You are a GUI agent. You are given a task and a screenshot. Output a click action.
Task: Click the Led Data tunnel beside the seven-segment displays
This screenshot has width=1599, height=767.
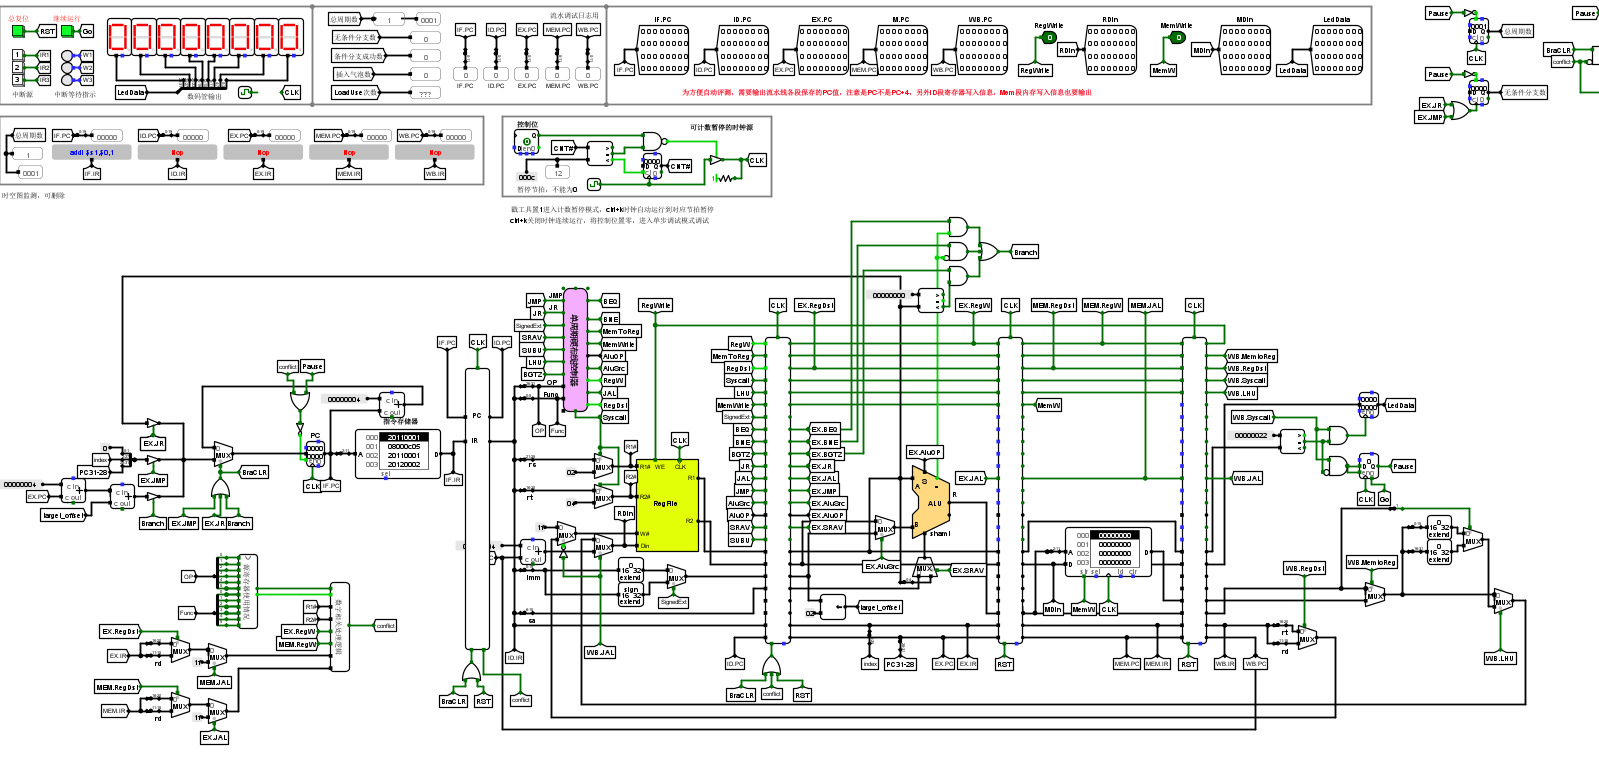130,92
